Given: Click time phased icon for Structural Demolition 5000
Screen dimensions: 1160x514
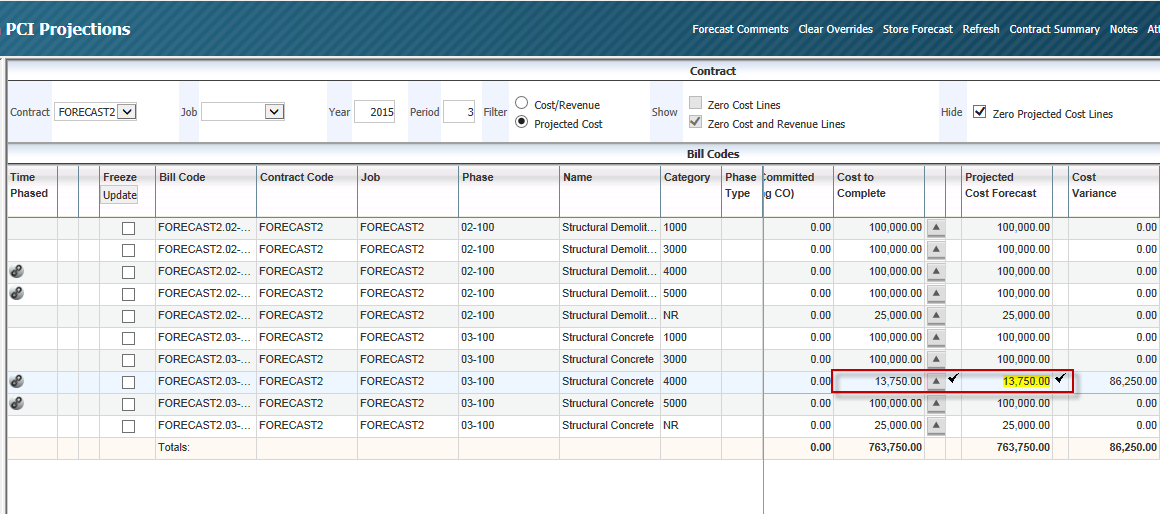Looking at the screenshot, I should click(x=17, y=294).
